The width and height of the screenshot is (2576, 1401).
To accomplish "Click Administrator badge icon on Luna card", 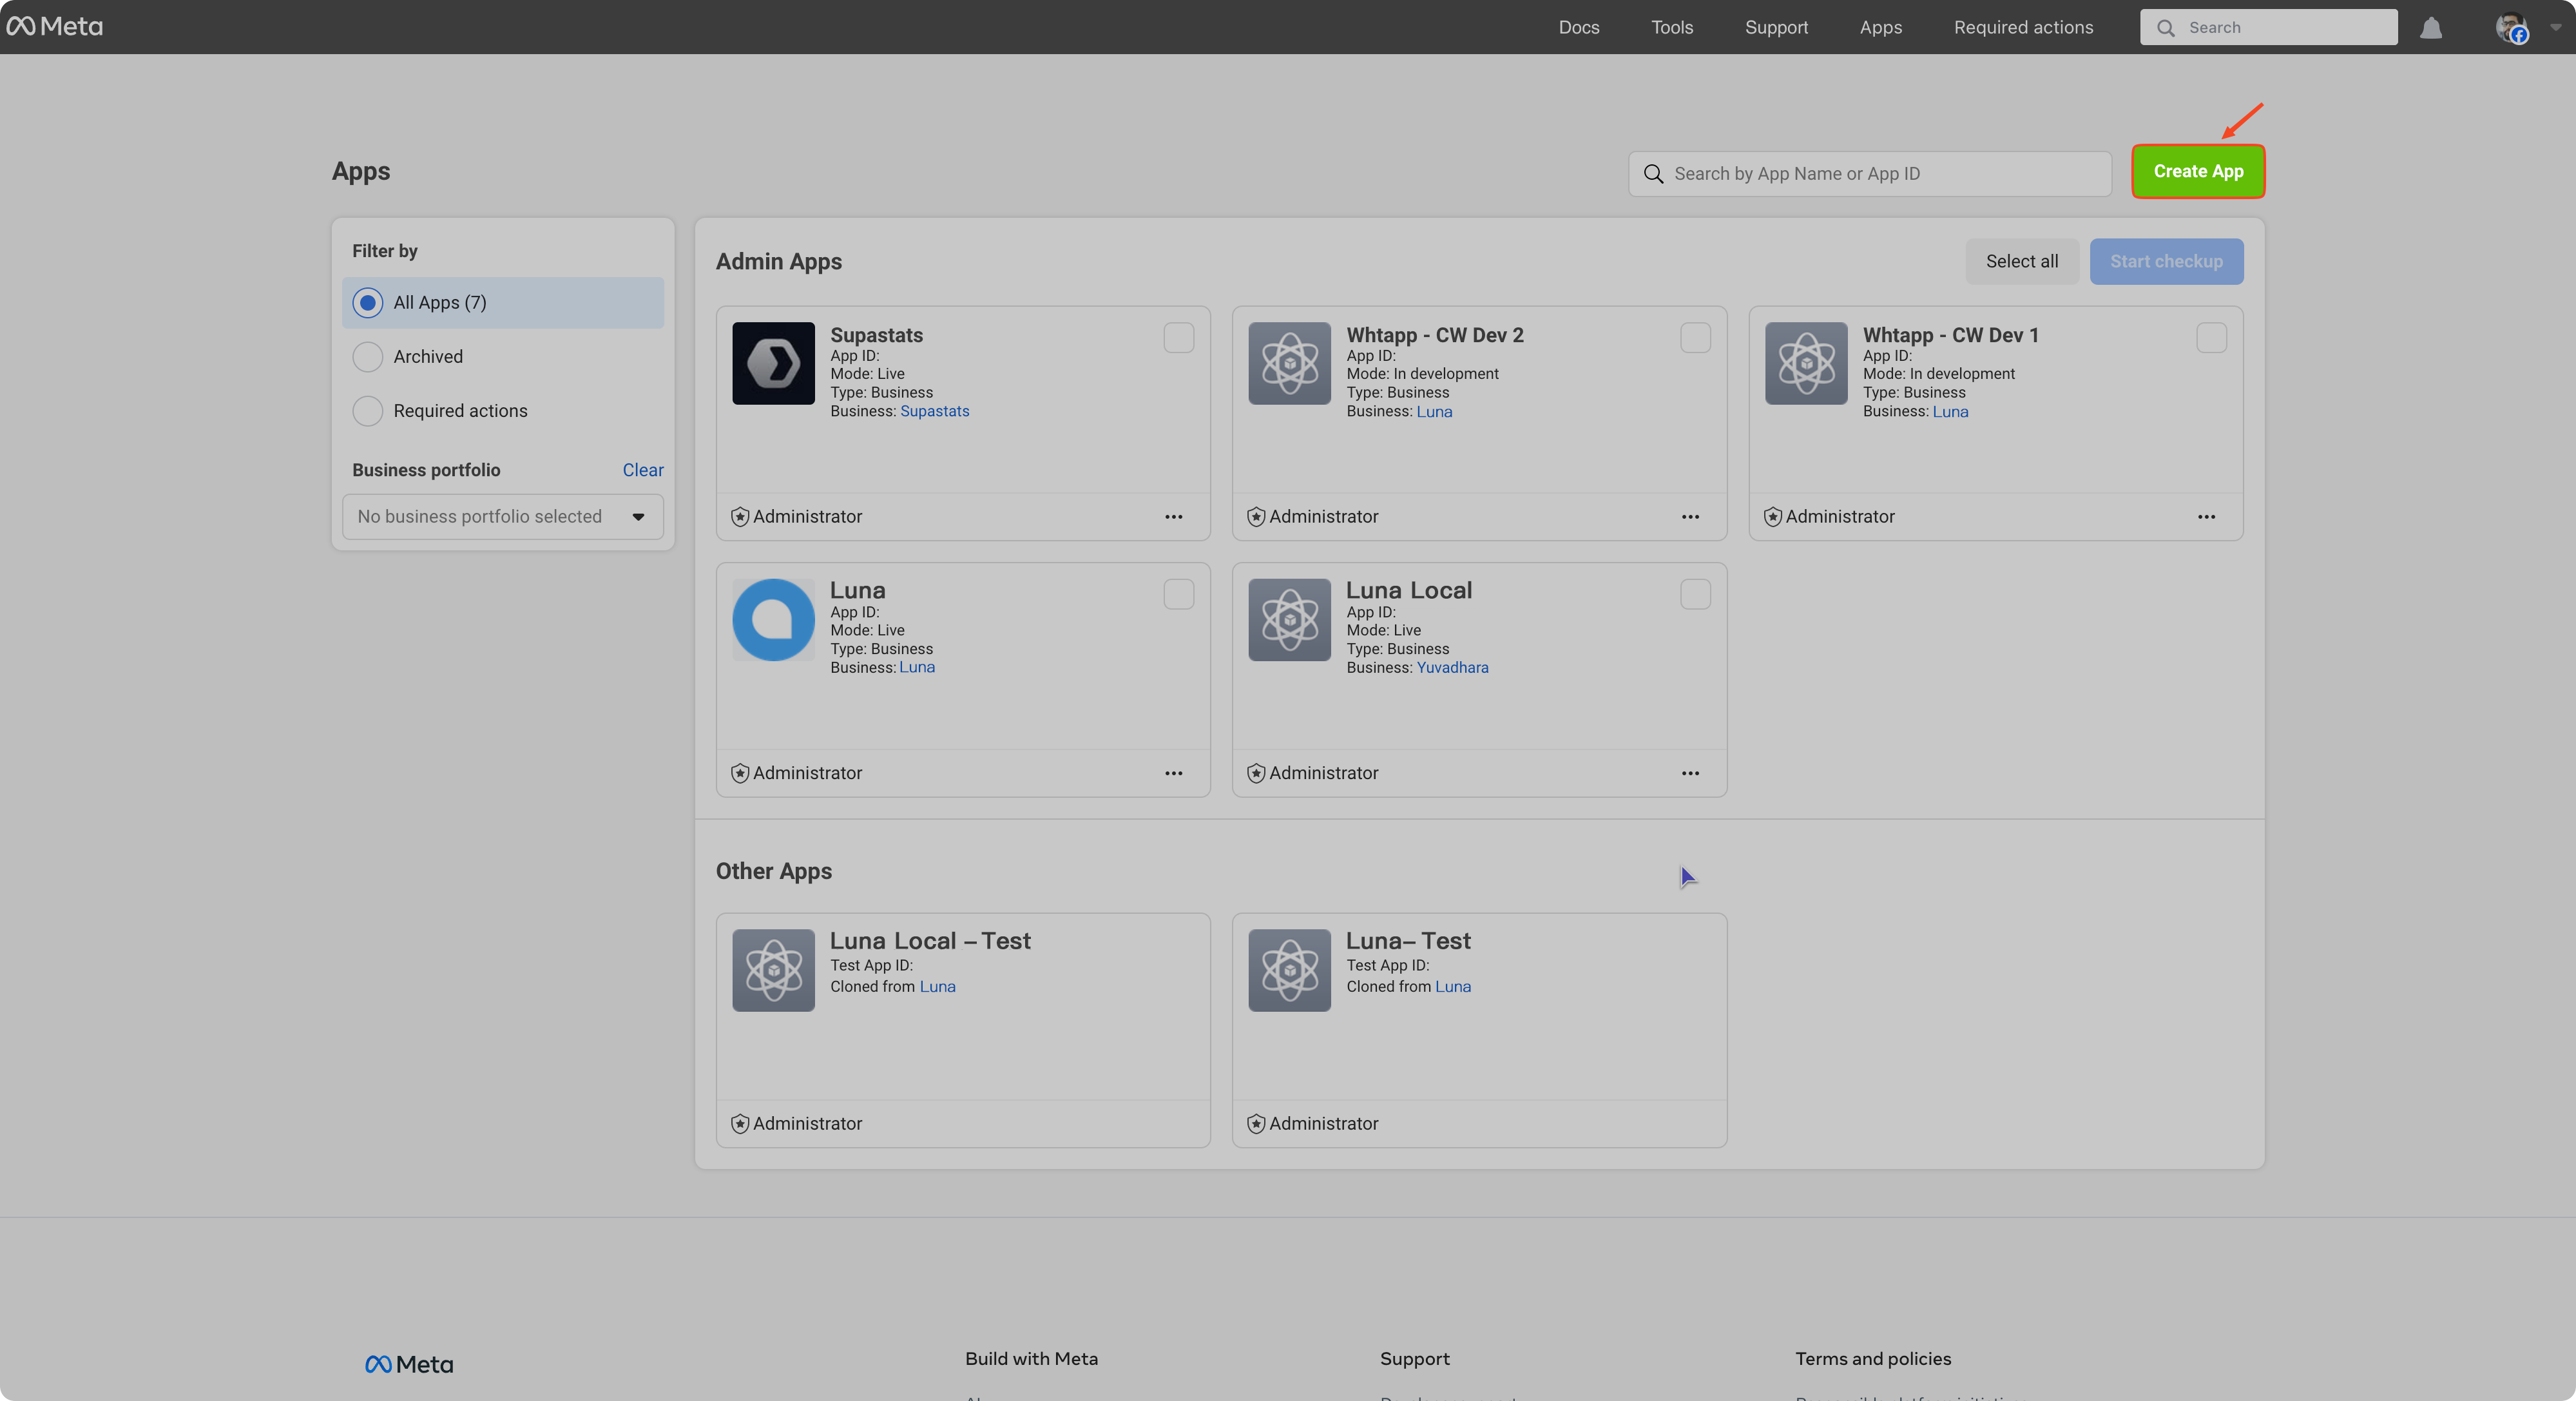I will coord(740,773).
